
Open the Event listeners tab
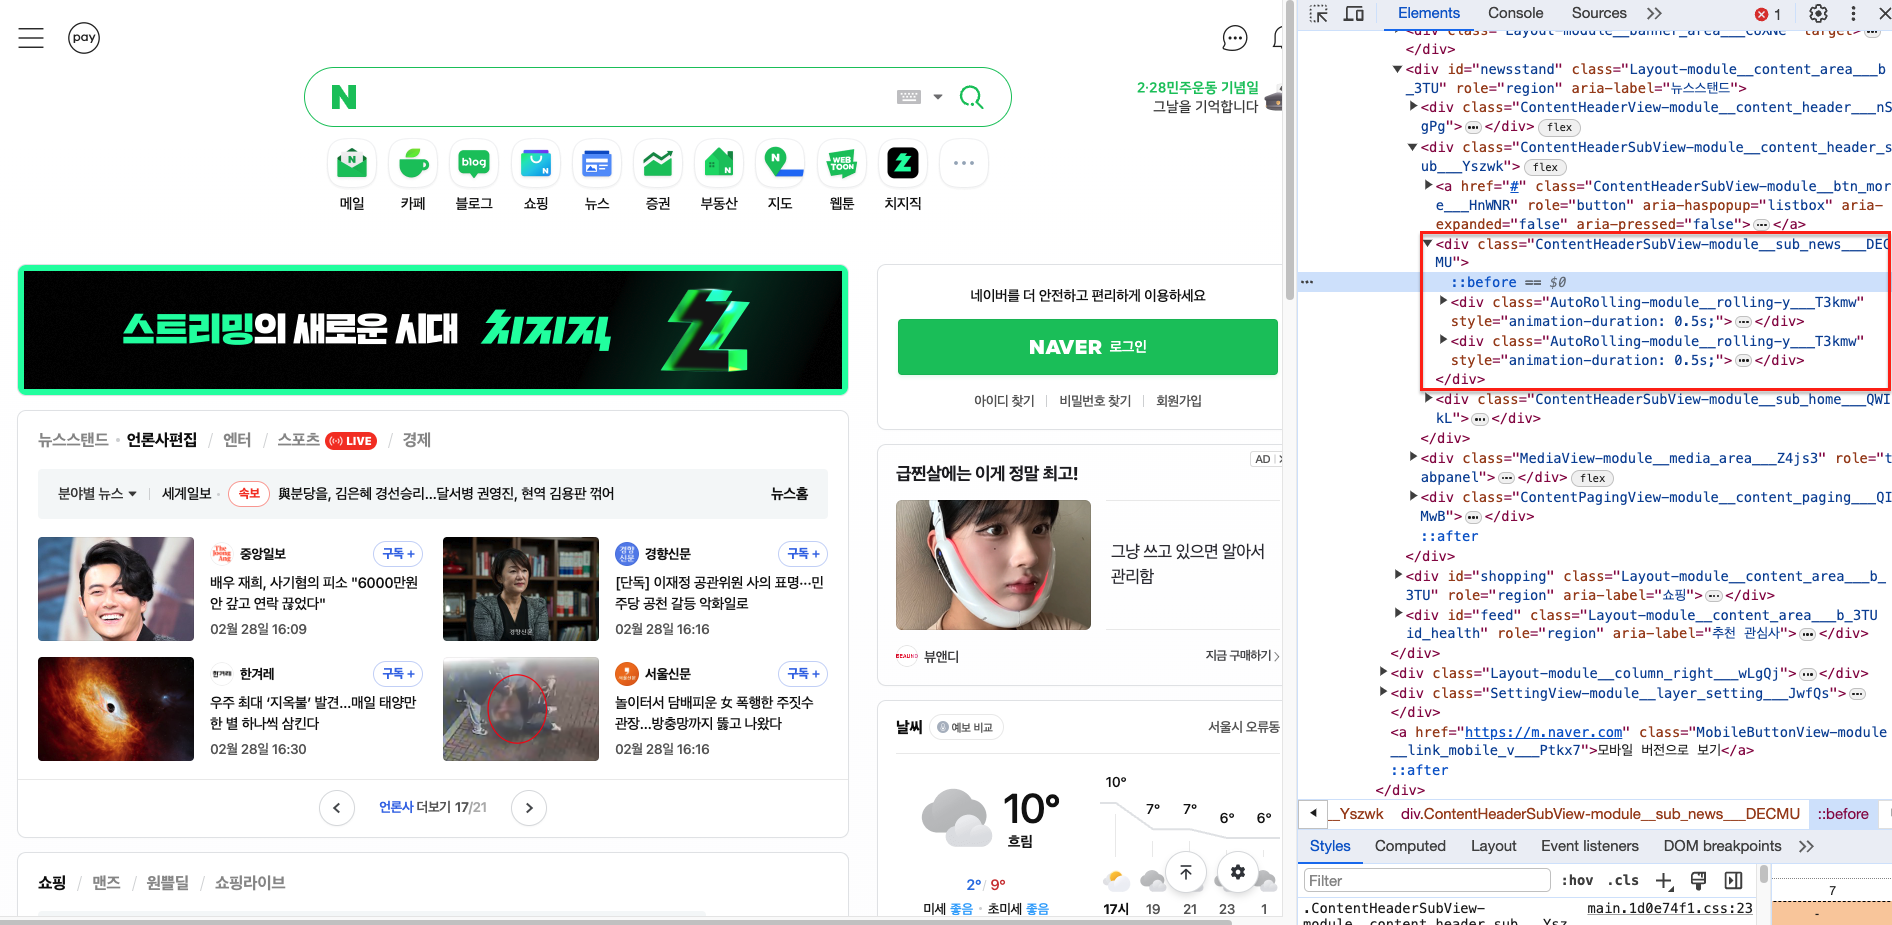[1590, 846]
